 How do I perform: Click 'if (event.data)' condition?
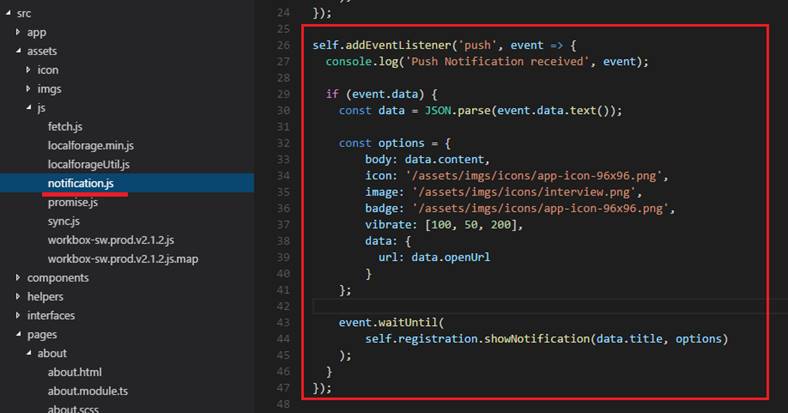coord(381,94)
